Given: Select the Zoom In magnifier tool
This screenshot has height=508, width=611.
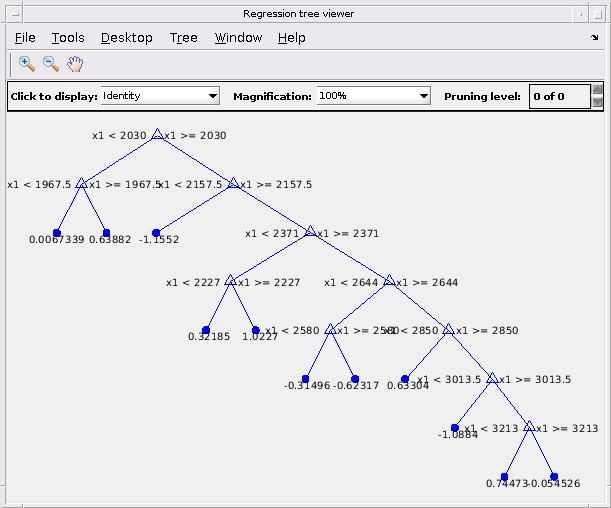Looking at the screenshot, I should click(26, 64).
